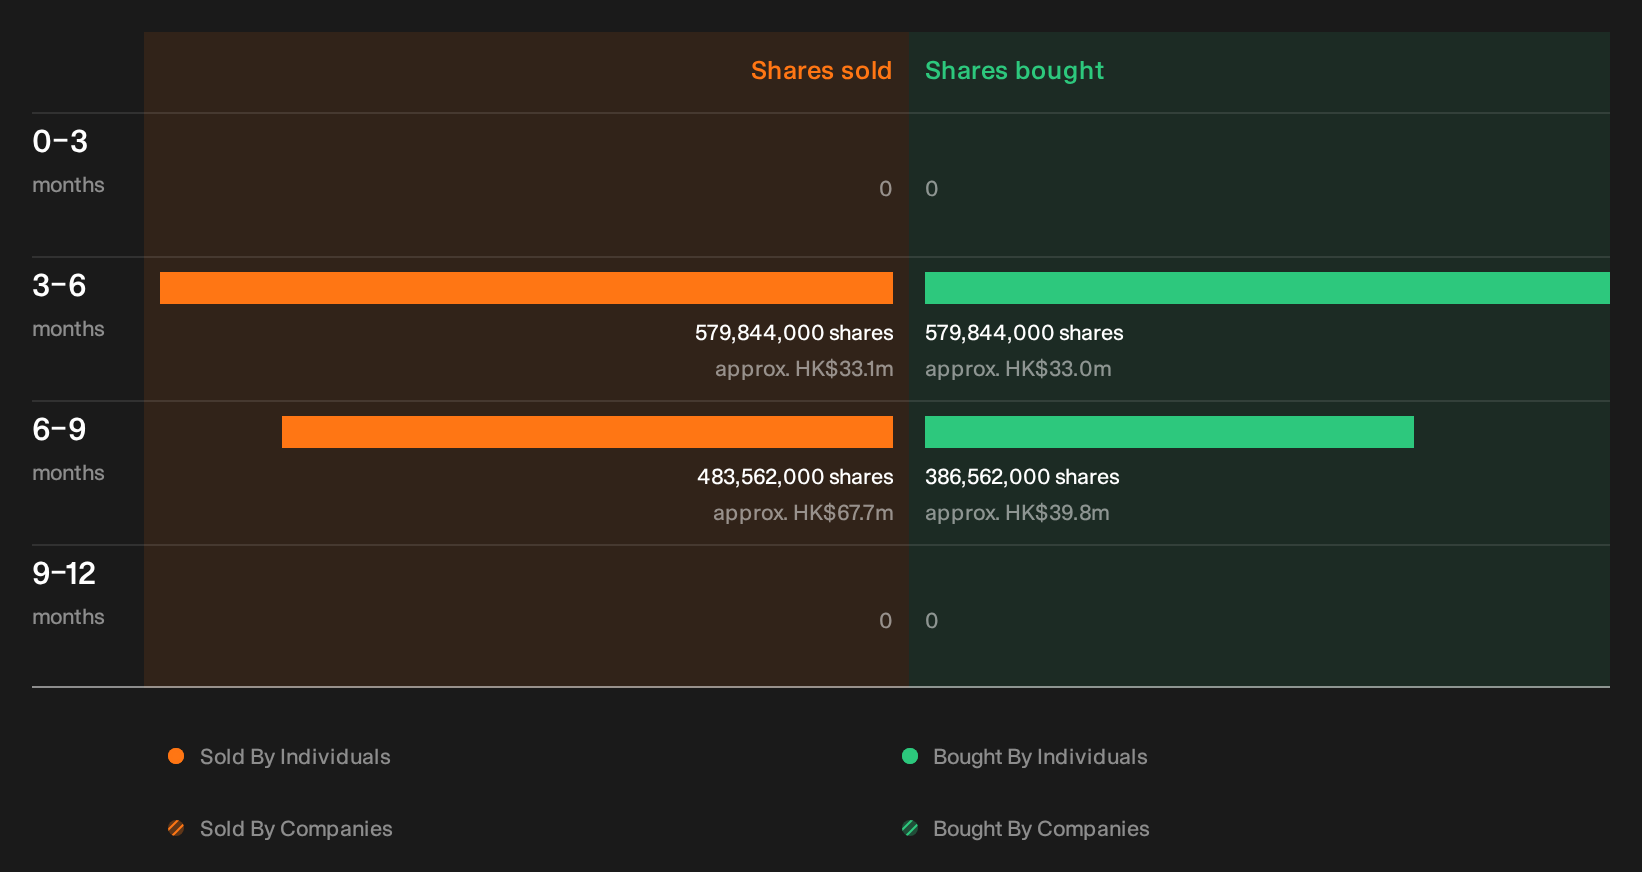Click the 9-12 months row label
This screenshot has height=872, width=1642.
click(68, 594)
